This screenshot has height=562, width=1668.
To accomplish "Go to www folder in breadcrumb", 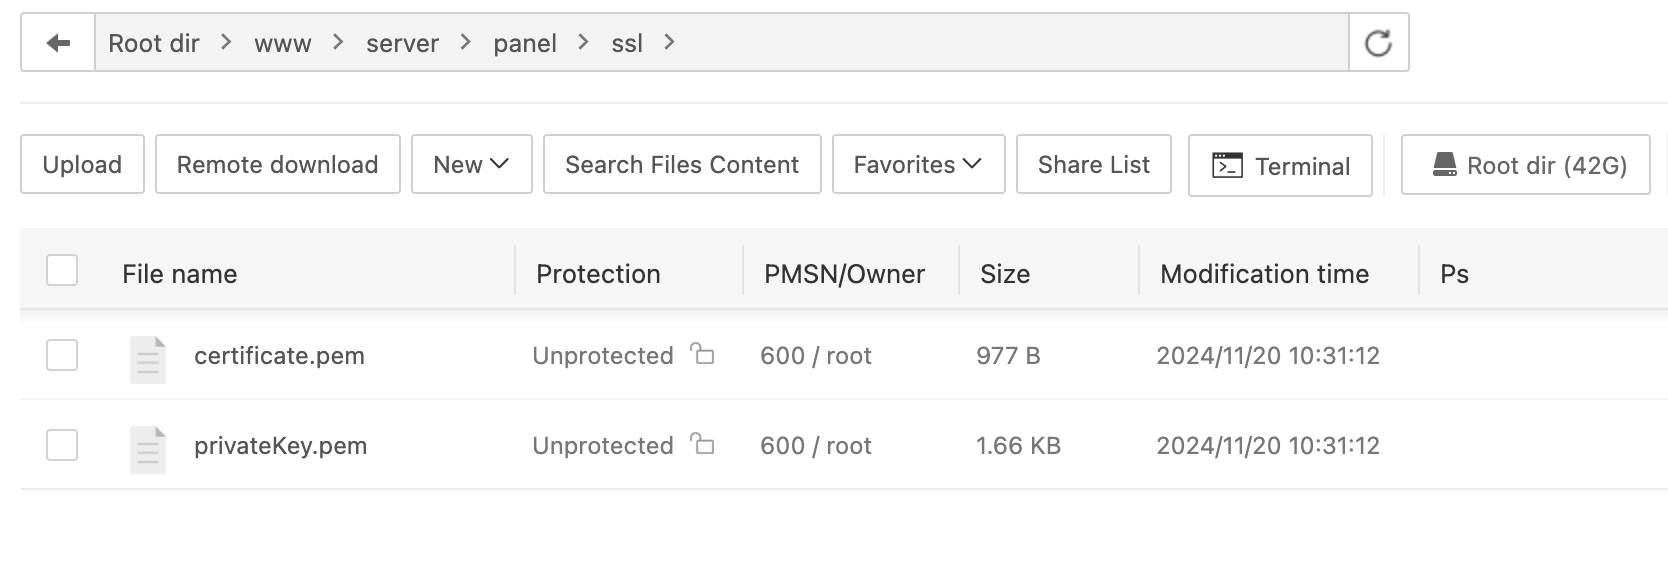I will [x=283, y=44].
